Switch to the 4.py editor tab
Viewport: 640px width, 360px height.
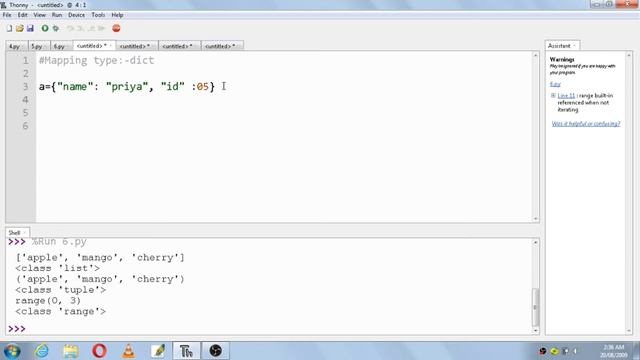tap(15, 46)
